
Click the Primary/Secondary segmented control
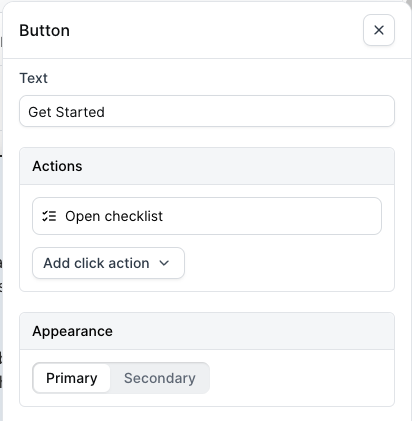tap(121, 378)
